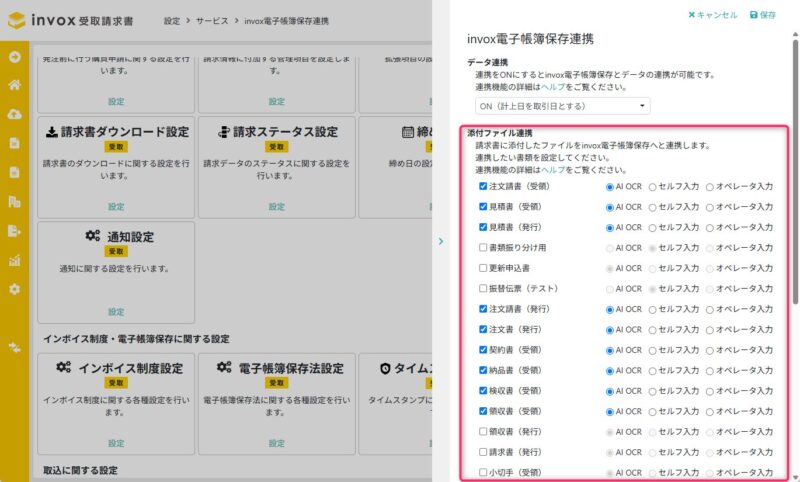Screen dimensions: 800x482
Task: Click the status icon beside 請求ステータス設定
Action: 223,132
